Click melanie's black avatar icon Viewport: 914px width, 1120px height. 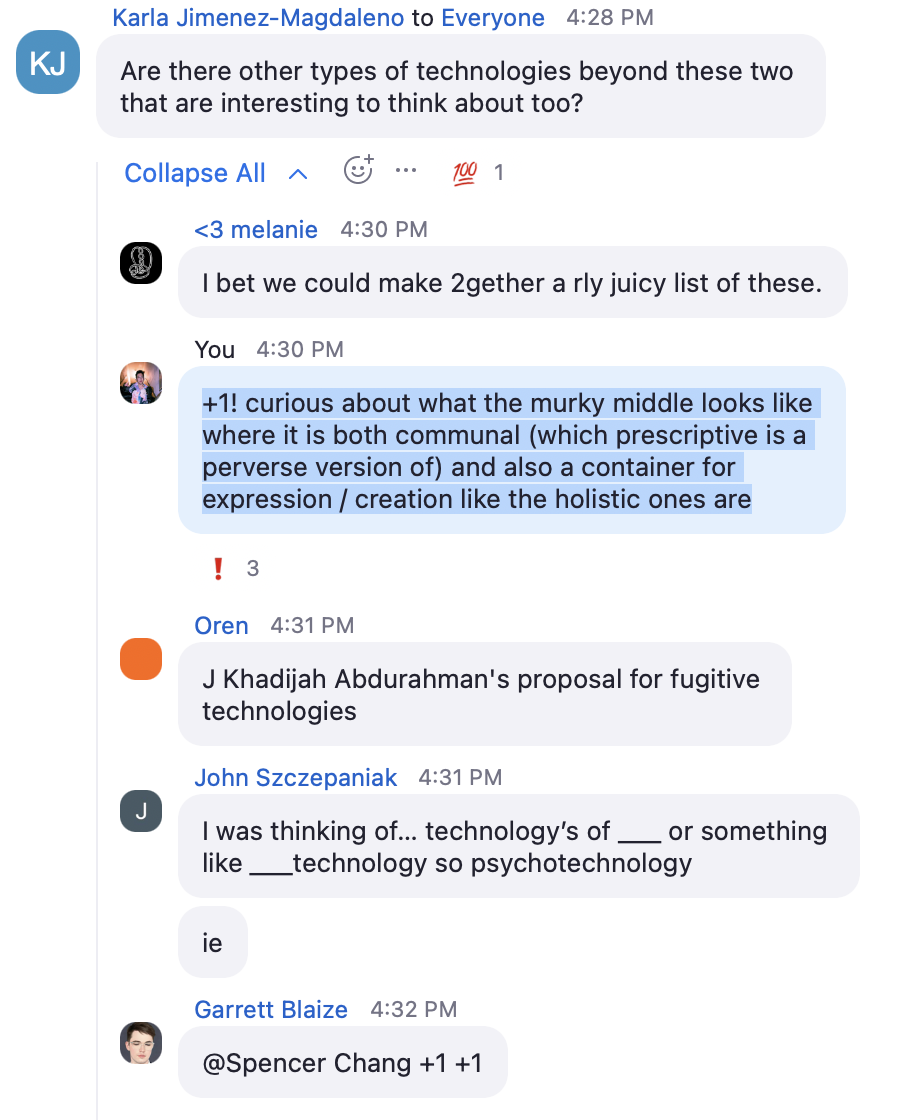(140, 263)
